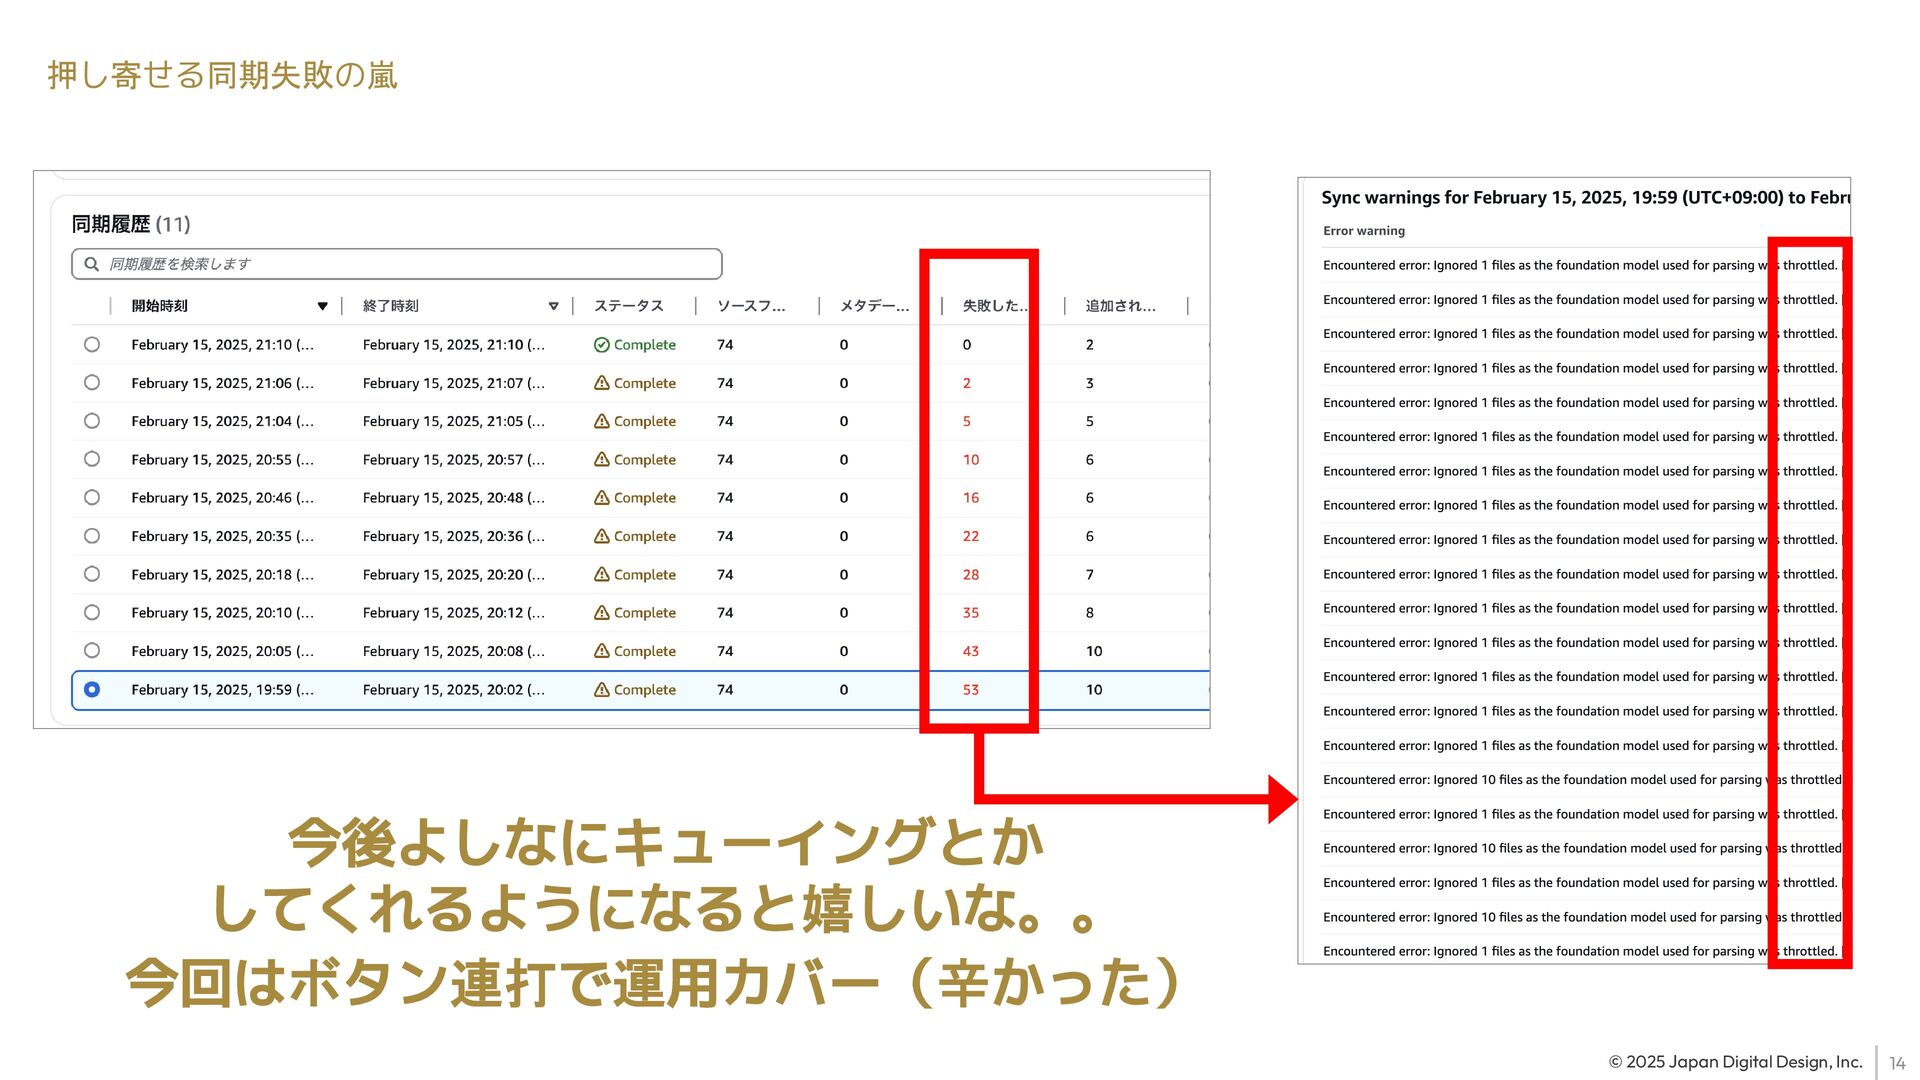Screen dimensions: 1920x1080
Task: Click the ステータス column header
Action: [628, 306]
